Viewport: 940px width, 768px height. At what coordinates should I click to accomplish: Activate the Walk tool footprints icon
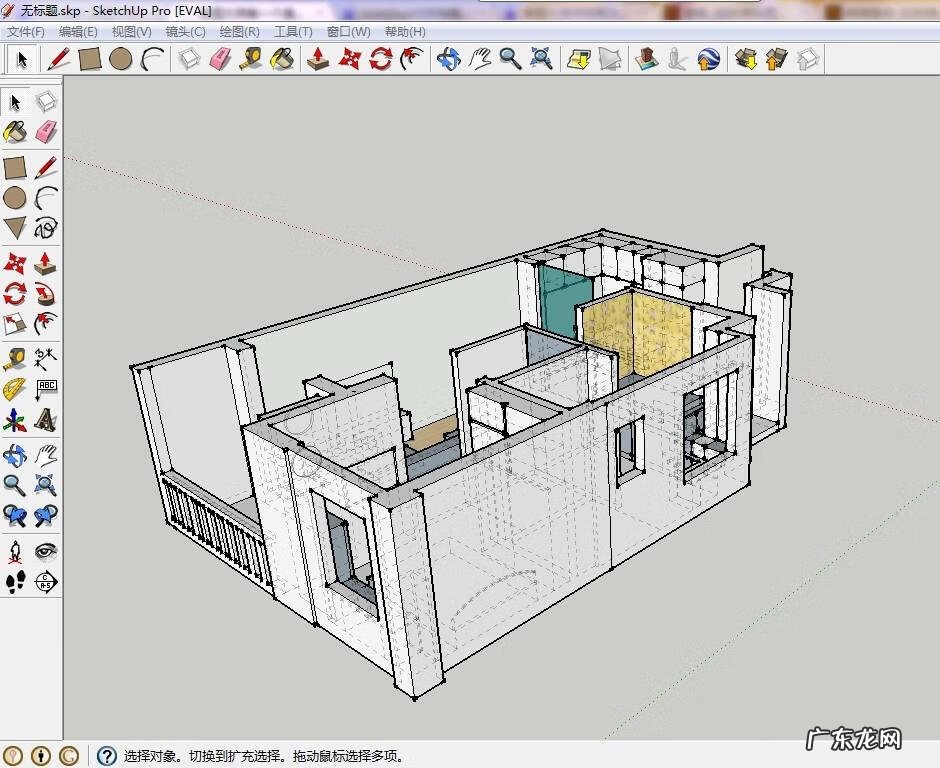15,582
